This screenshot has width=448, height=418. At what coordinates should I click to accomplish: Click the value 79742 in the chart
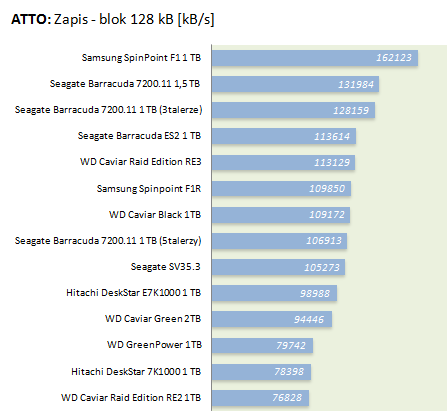click(291, 345)
